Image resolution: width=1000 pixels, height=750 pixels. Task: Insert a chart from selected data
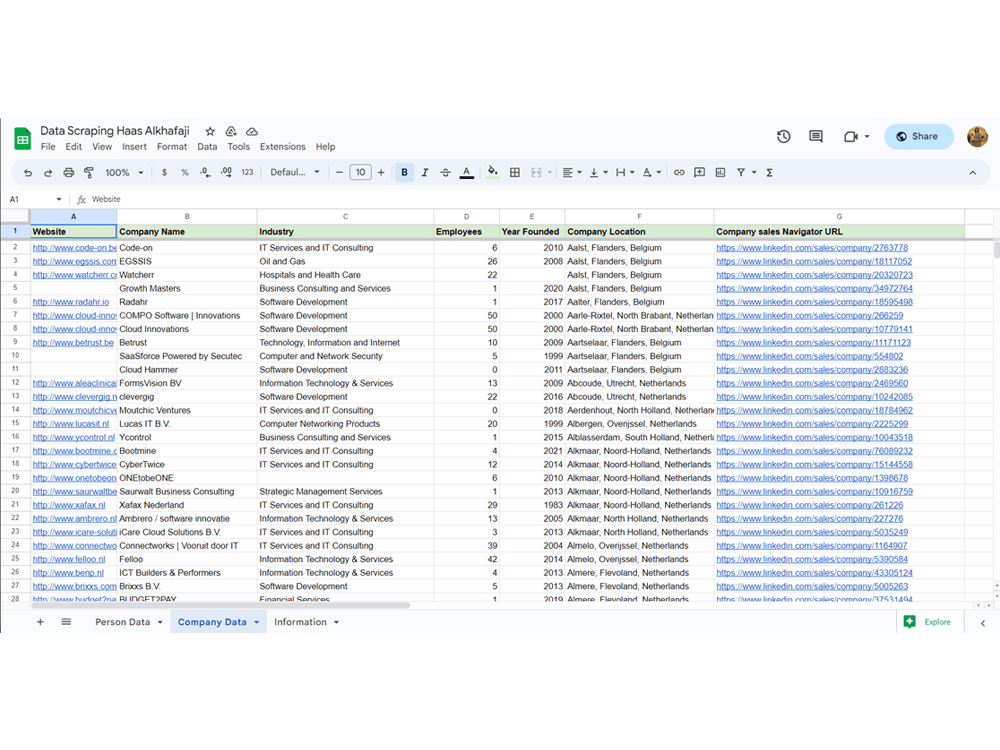click(721, 172)
